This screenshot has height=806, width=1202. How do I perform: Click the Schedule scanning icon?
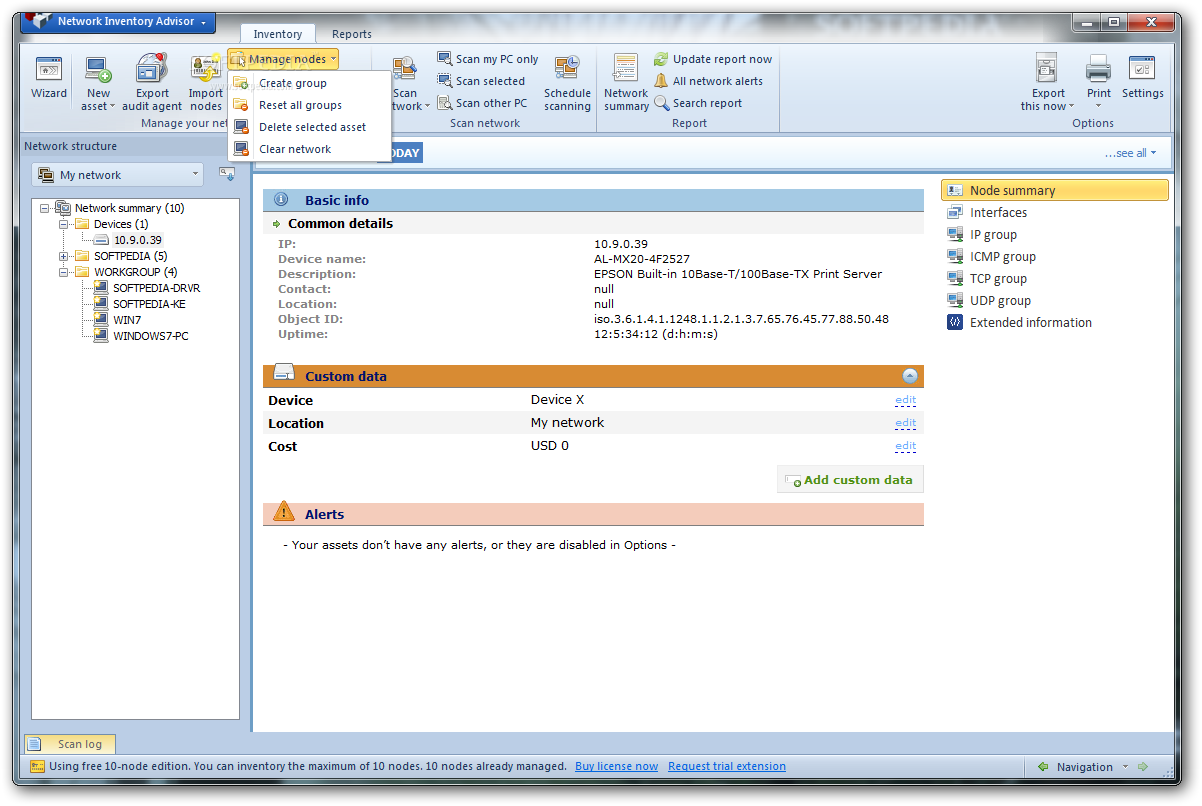tap(567, 69)
